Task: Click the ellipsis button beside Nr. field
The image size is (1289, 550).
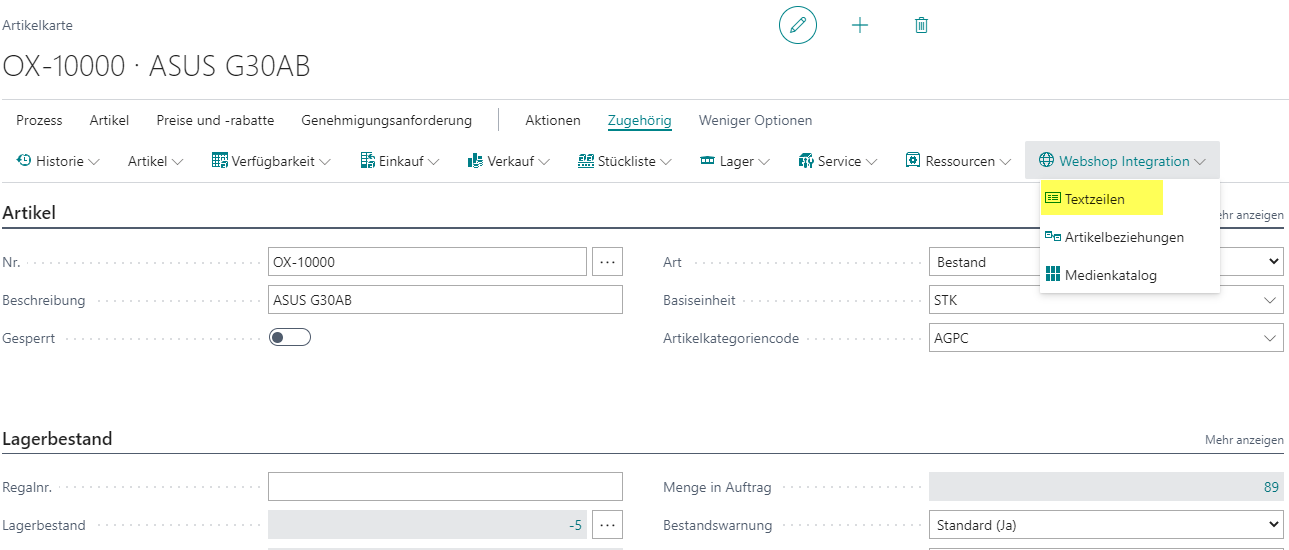Action: pyautogui.click(x=607, y=262)
